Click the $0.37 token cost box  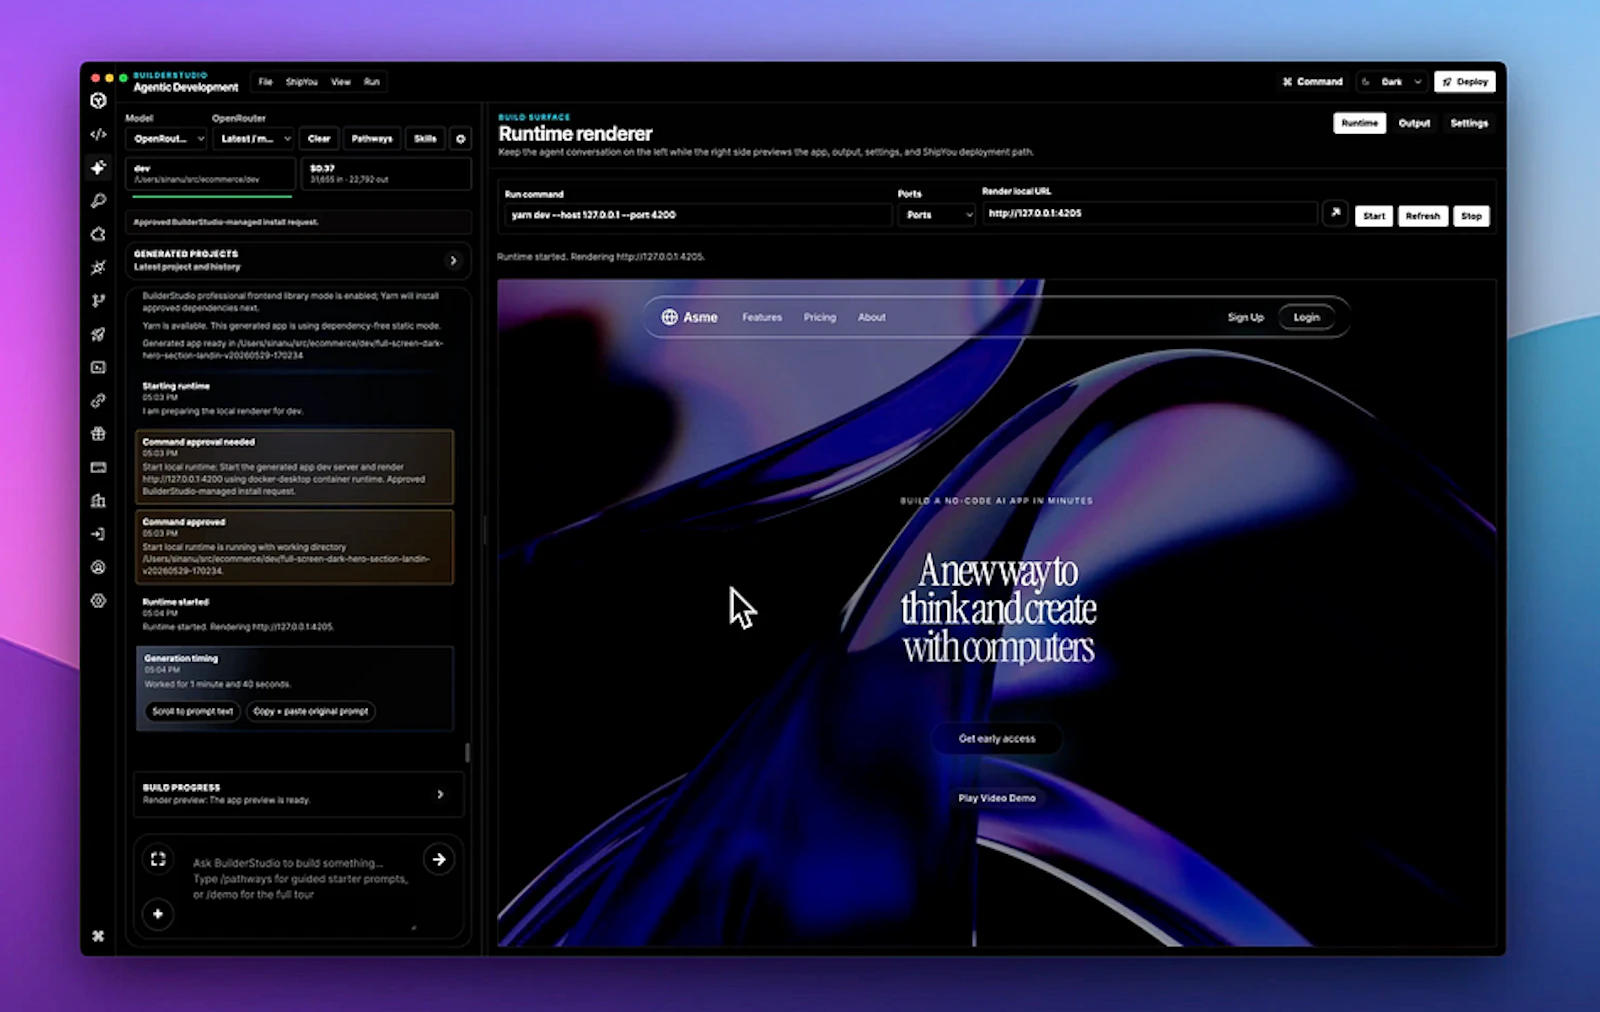pyautogui.click(x=386, y=174)
